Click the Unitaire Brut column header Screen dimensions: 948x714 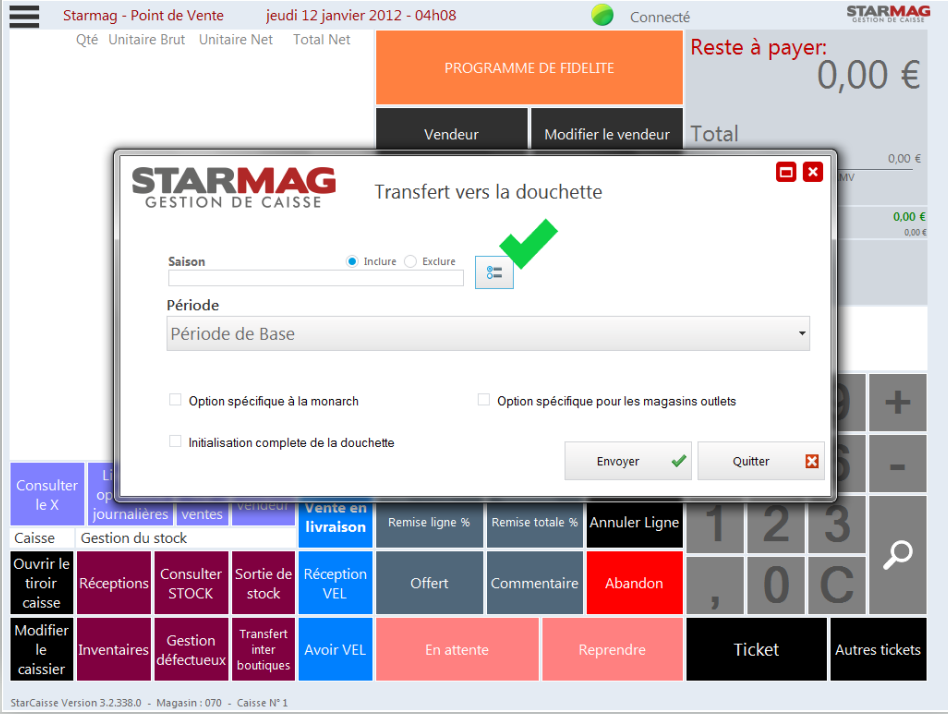point(146,39)
